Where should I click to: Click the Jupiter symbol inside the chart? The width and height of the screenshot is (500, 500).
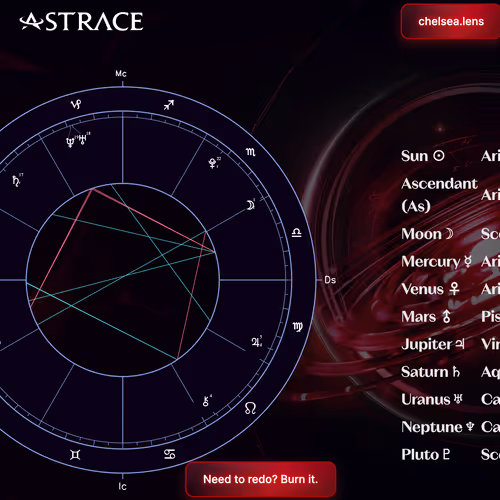tap(257, 341)
